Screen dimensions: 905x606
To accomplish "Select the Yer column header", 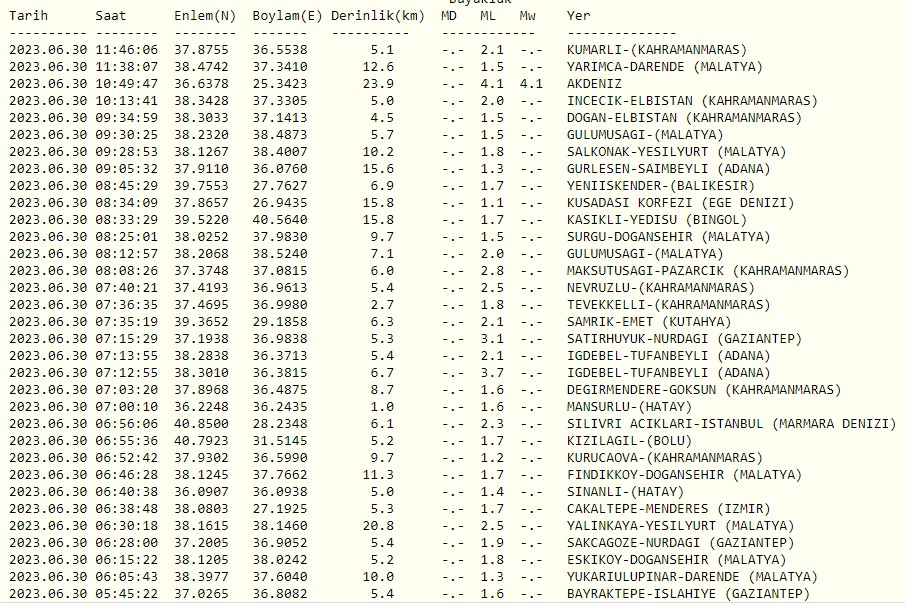I will tap(578, 15).
